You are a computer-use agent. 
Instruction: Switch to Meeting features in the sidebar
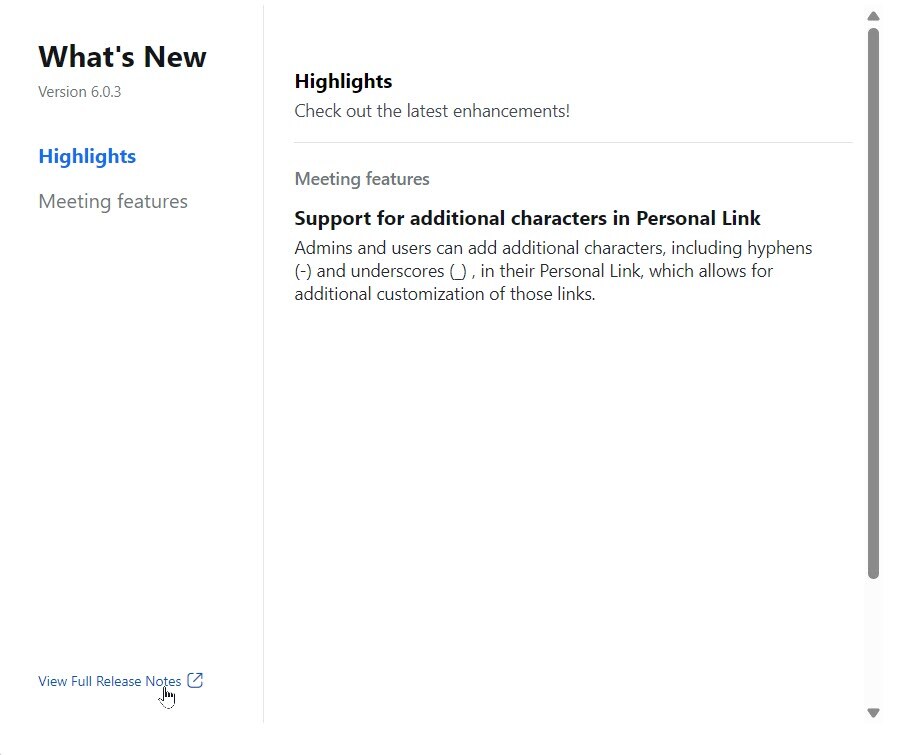click(x=113, y=201)
